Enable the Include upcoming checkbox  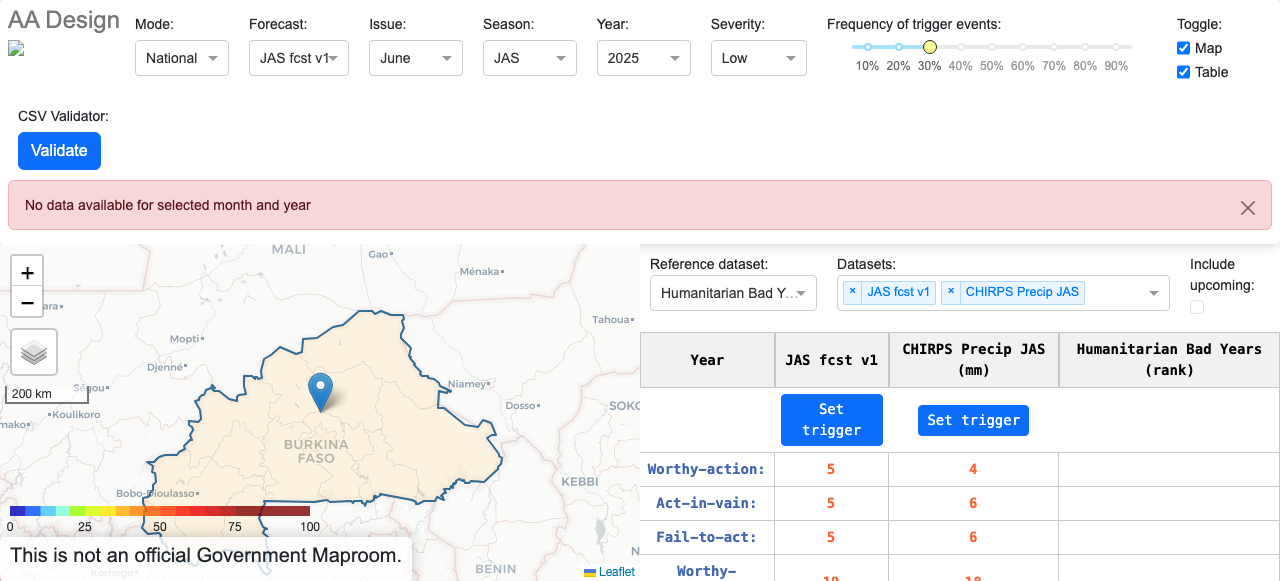click(x=1196, y=307)
